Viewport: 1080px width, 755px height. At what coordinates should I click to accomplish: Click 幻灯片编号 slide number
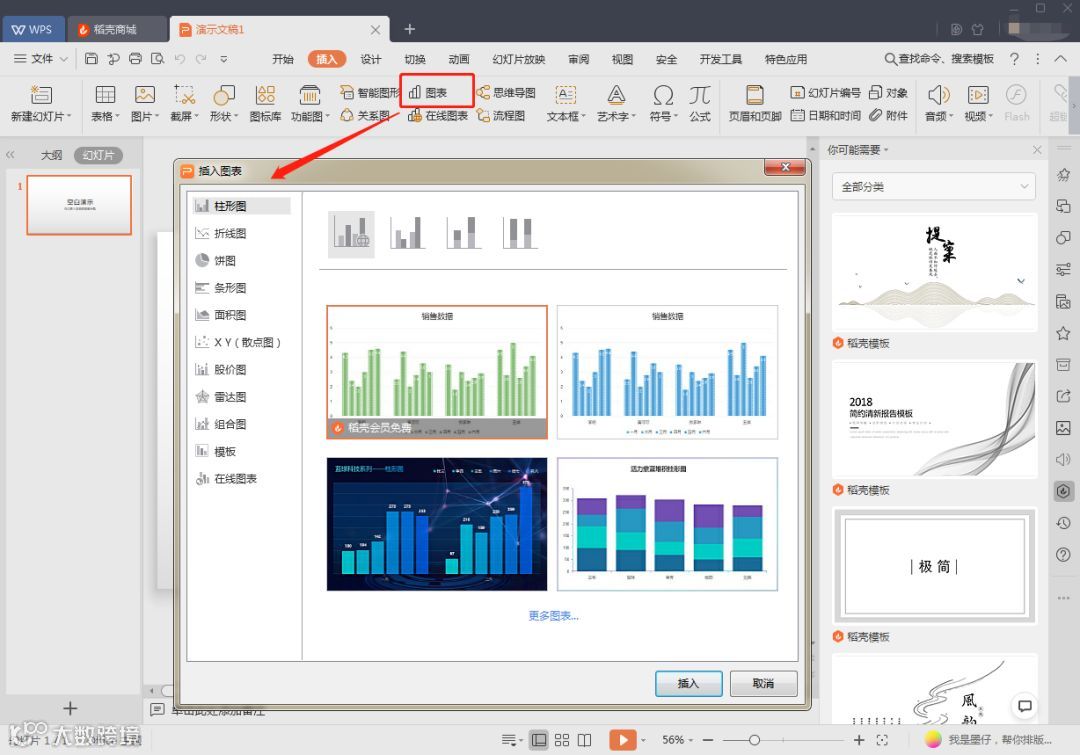(825, 92)
